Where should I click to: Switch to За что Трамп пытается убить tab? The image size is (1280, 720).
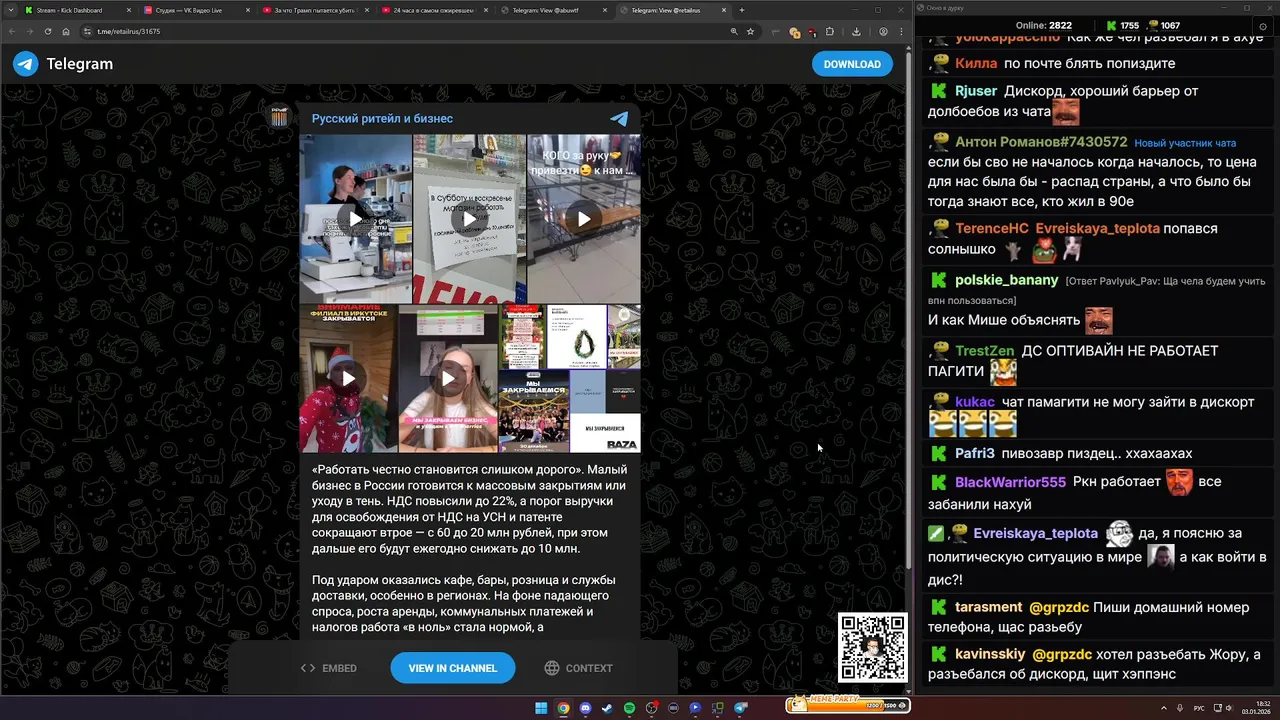tap(316, 10)
